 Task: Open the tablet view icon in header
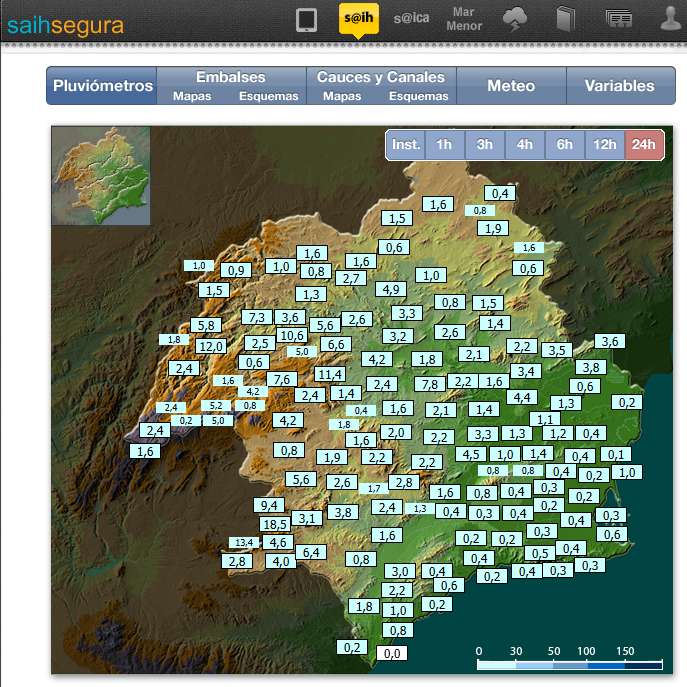306,20
